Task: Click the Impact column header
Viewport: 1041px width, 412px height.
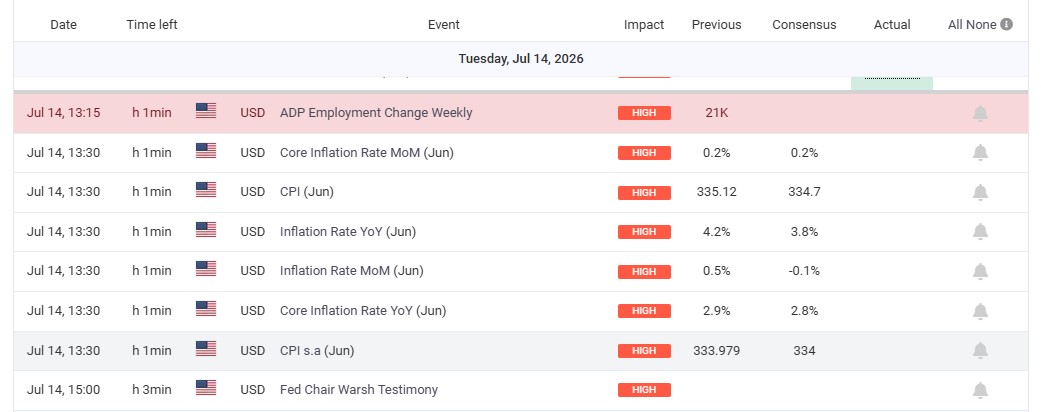Action: [x=643, y=25]
